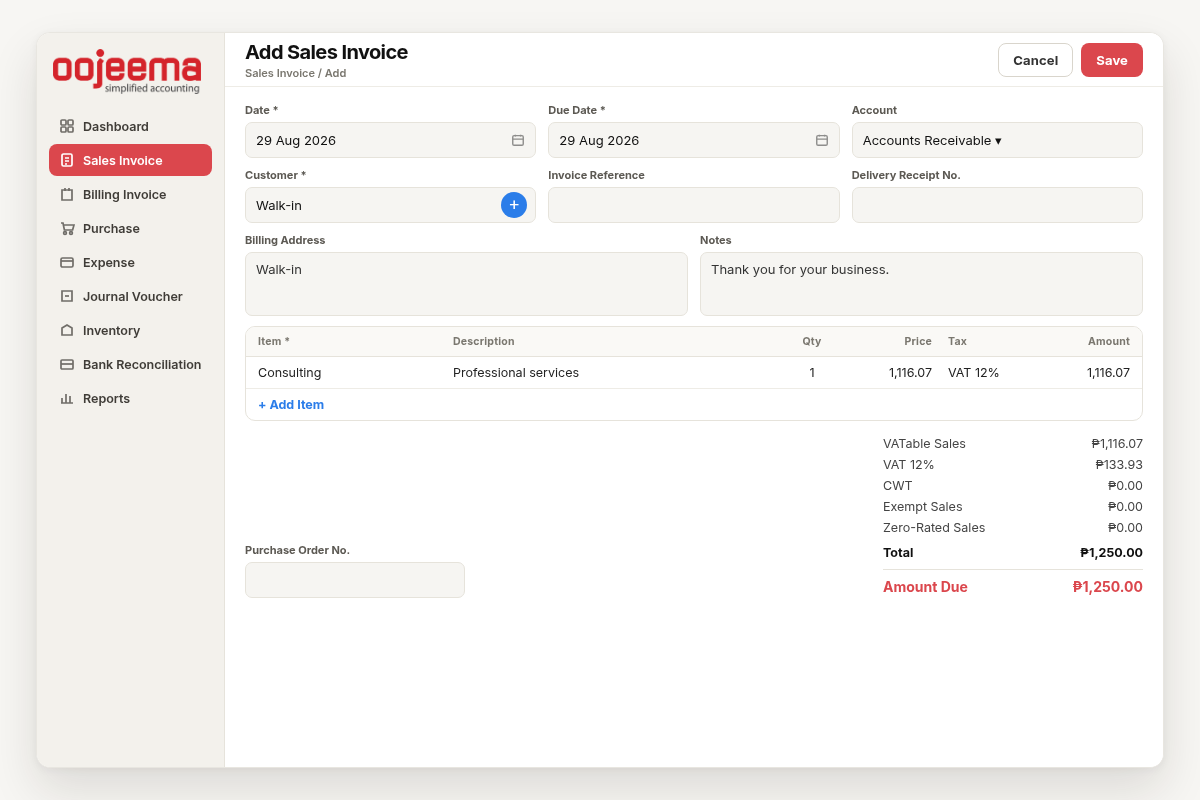Screen dimensions: 1200x800
Task: Click the Invoice Reference input
Action: tap(694, 205)
